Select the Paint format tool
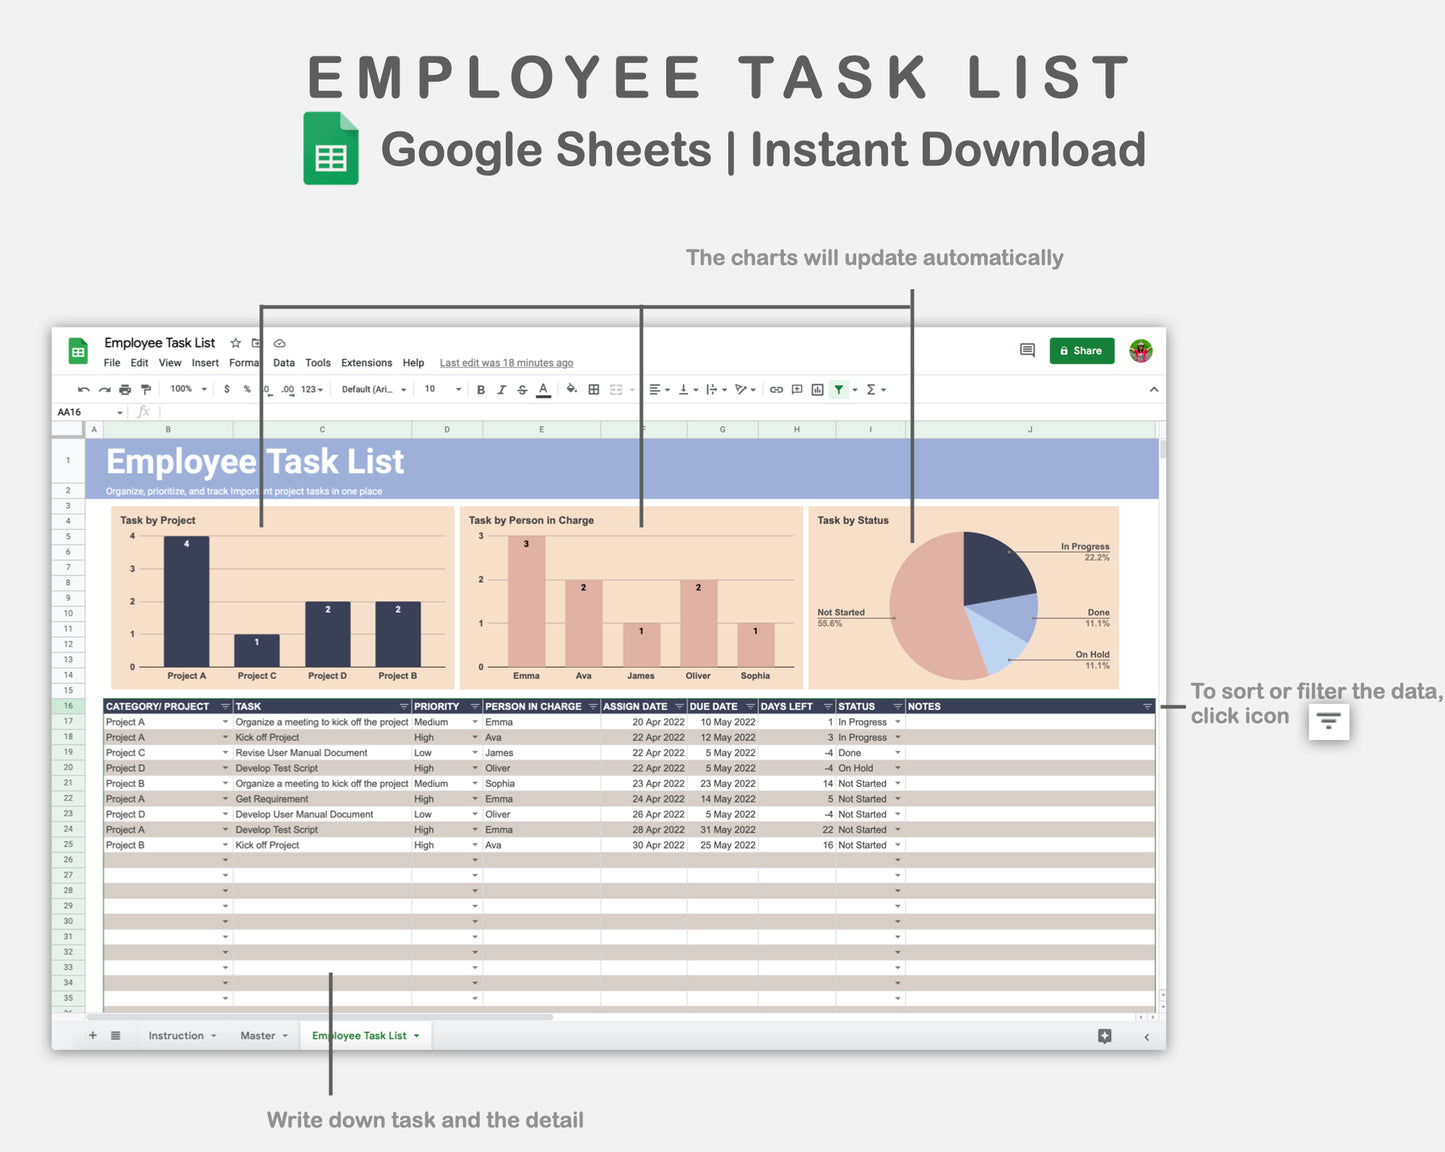The image size is (1445, 1152). [146, 389]
